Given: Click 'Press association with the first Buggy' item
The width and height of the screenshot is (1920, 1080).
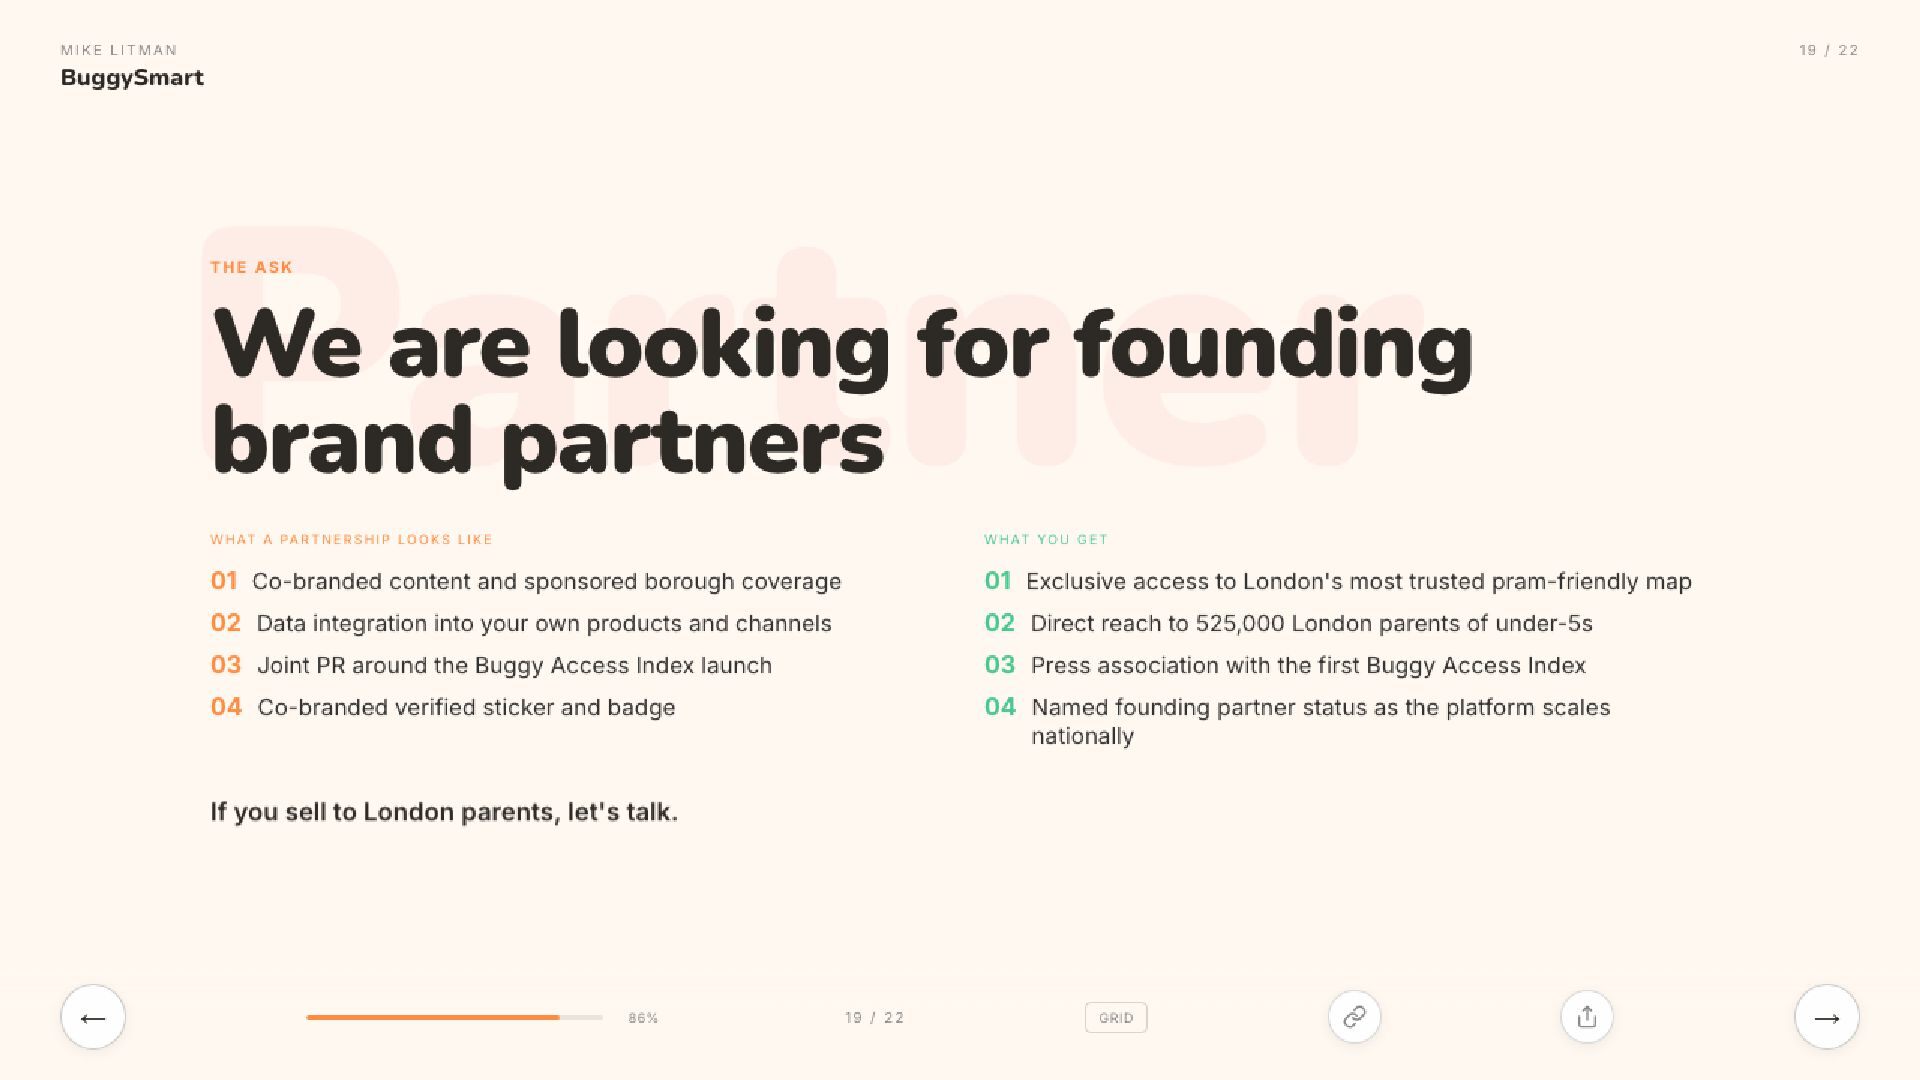Looking at the screenshot, I should 1308,666.
